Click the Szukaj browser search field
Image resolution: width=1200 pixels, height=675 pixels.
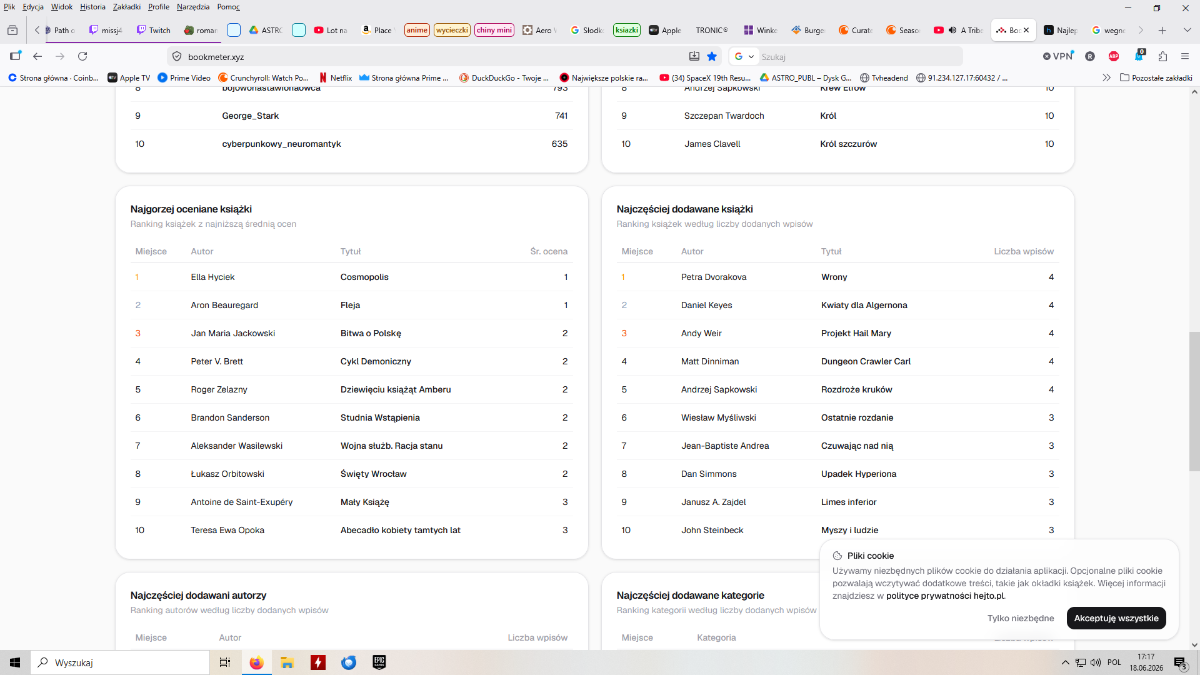point(845,56)
